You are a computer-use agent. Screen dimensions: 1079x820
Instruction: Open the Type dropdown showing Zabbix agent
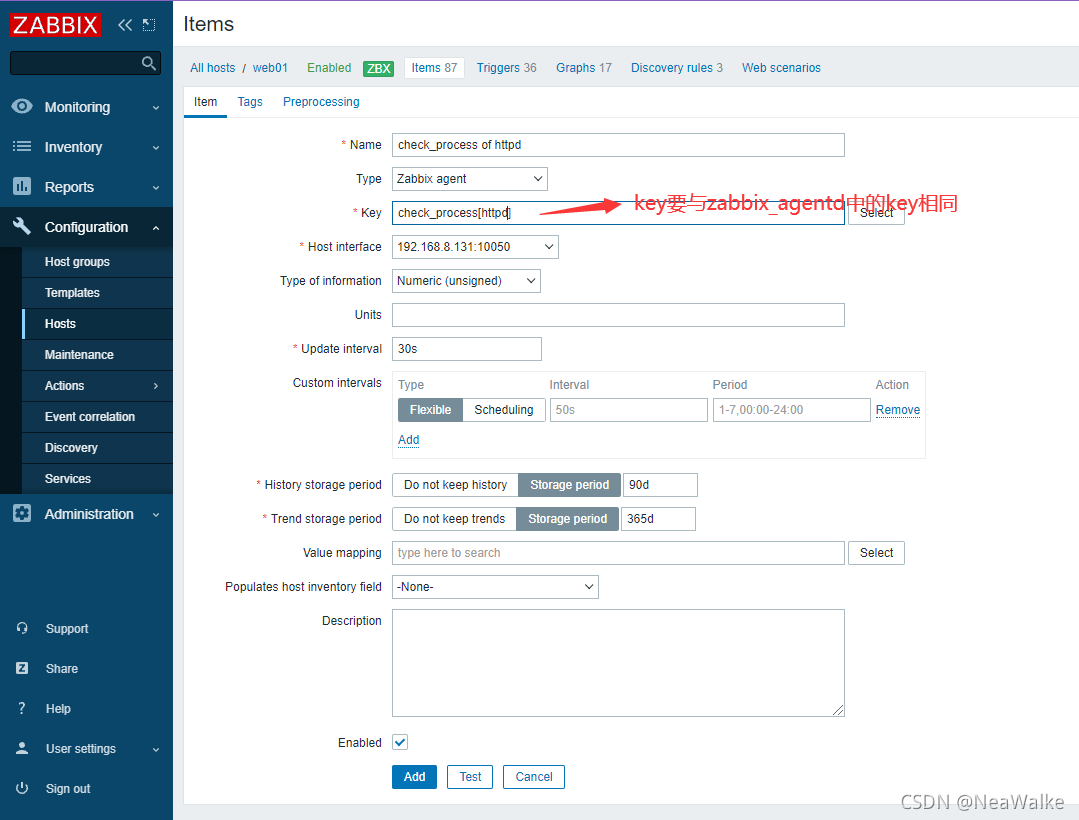click(x=470, y=179)
